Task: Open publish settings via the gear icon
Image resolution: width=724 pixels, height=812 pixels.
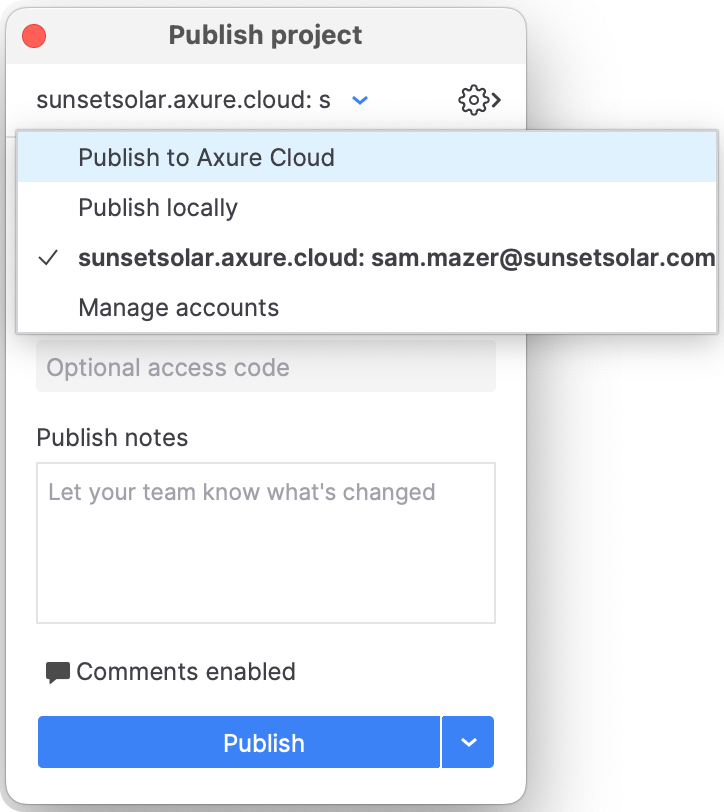Action: 472,100
